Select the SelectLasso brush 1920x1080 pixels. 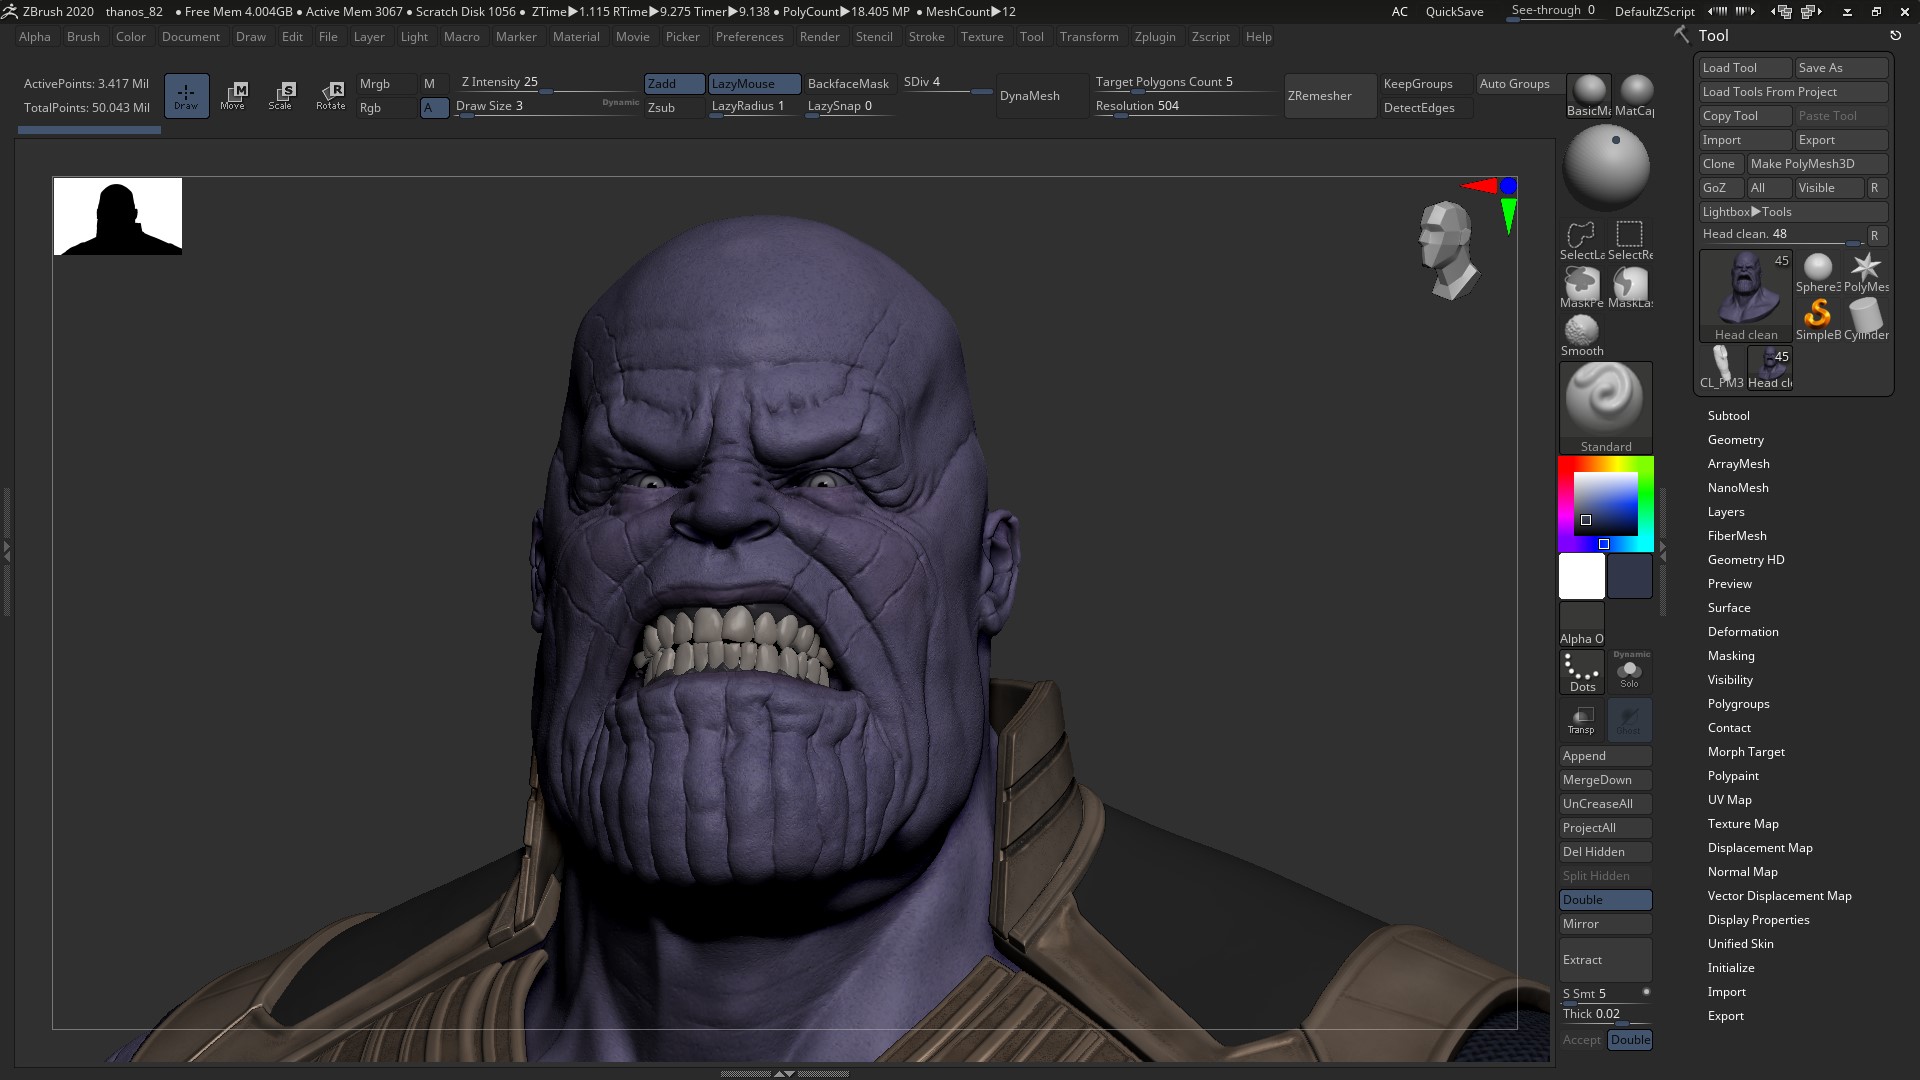tap(1582, 240)
